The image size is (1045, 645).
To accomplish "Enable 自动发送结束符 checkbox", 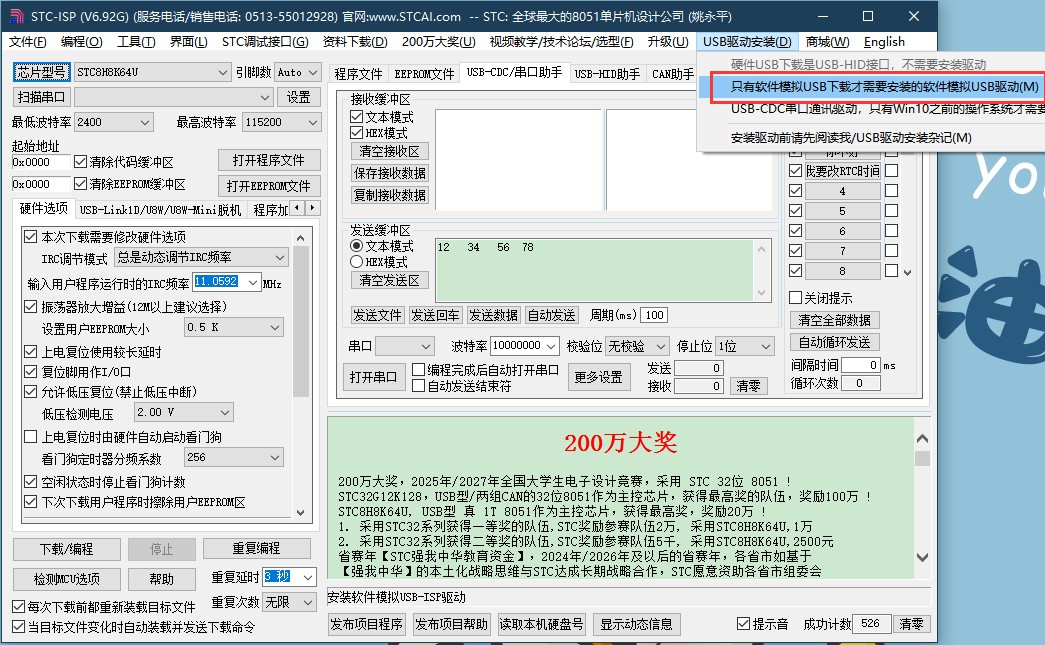I will [419, 386].
